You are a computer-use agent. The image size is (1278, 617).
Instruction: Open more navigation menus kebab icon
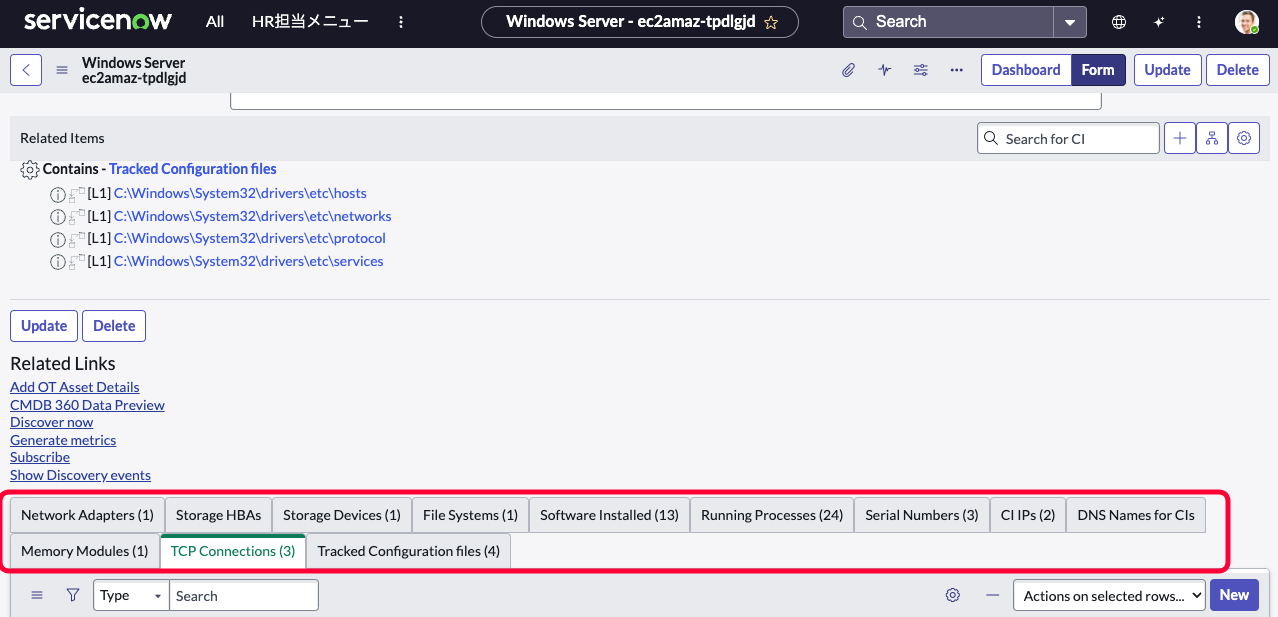(401, 22)
